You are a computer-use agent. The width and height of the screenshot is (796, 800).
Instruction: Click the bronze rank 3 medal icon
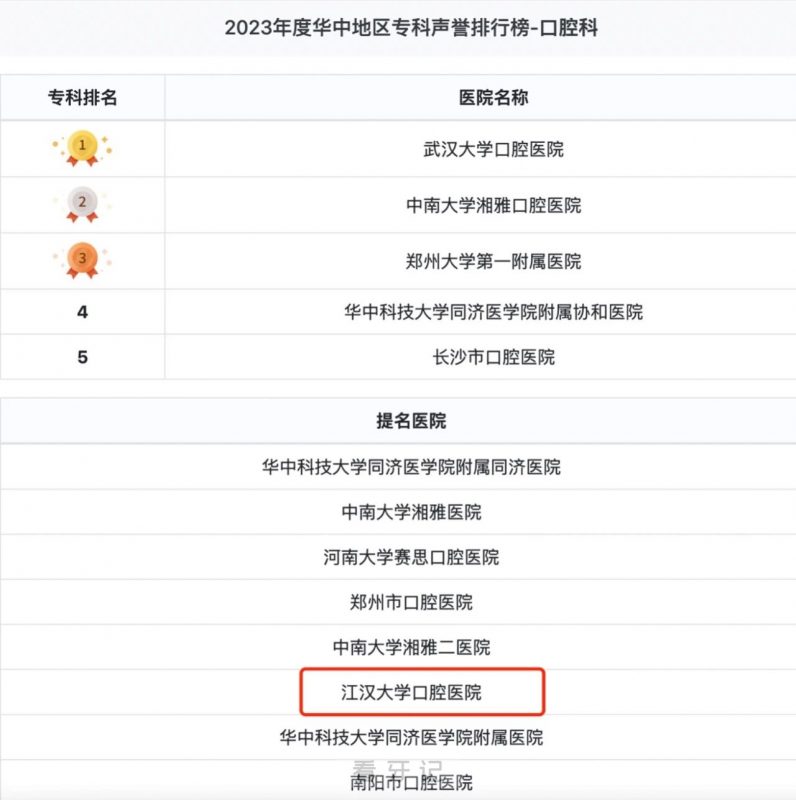pos(82,261)
